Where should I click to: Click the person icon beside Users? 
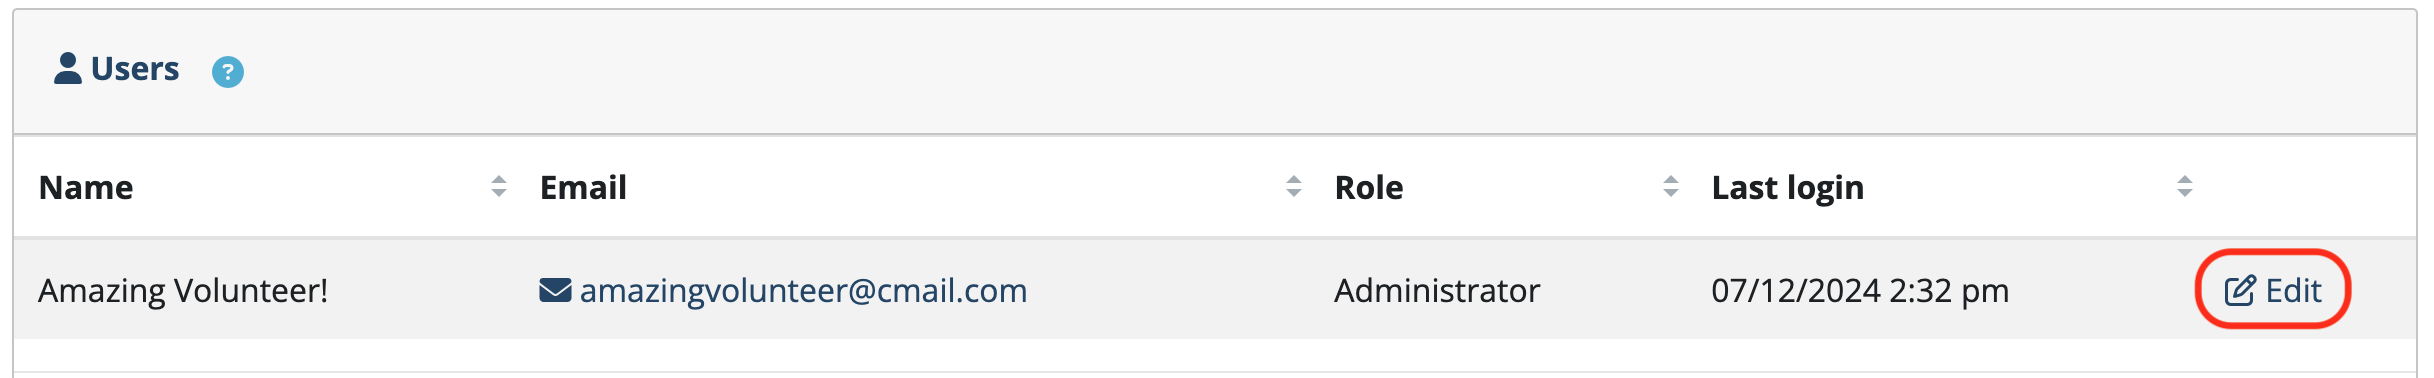point(68,68)
